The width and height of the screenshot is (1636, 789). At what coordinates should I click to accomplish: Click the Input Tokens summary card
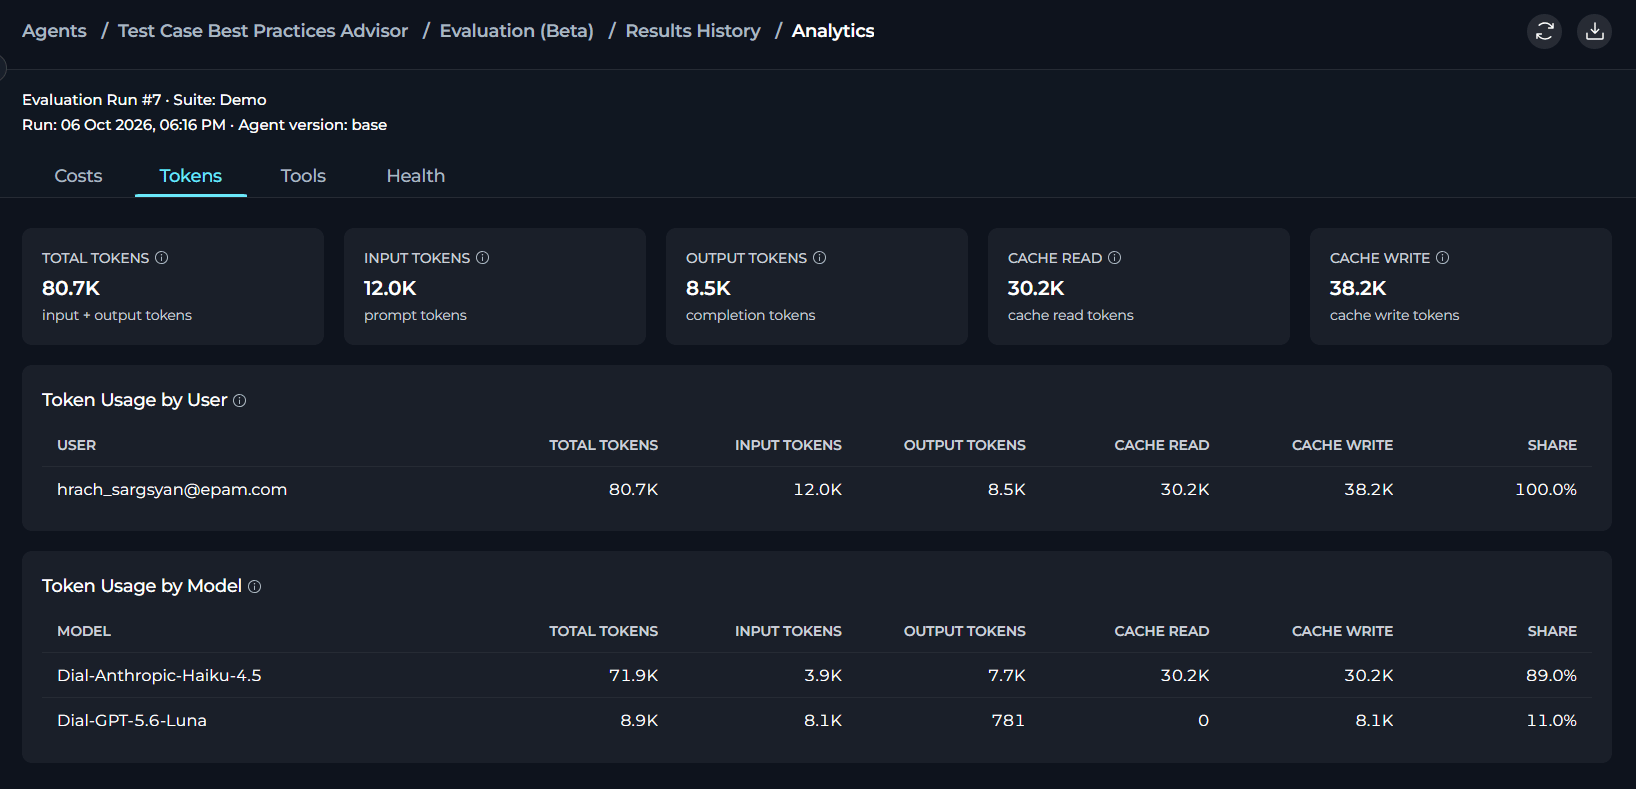495,287
